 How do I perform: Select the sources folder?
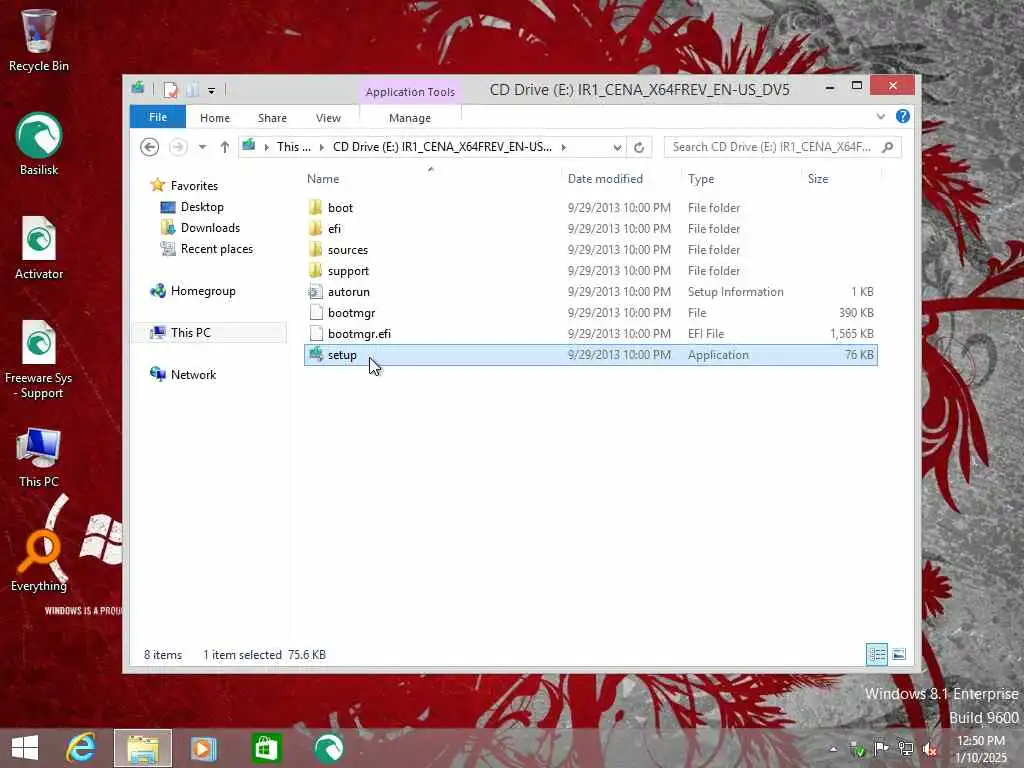(x=590, y=249)
